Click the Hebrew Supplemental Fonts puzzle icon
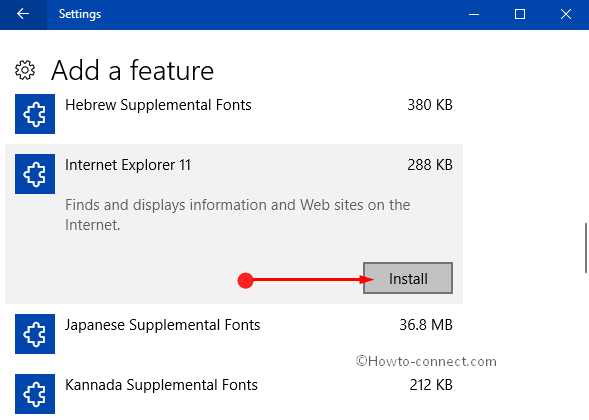 coord(35,114)
